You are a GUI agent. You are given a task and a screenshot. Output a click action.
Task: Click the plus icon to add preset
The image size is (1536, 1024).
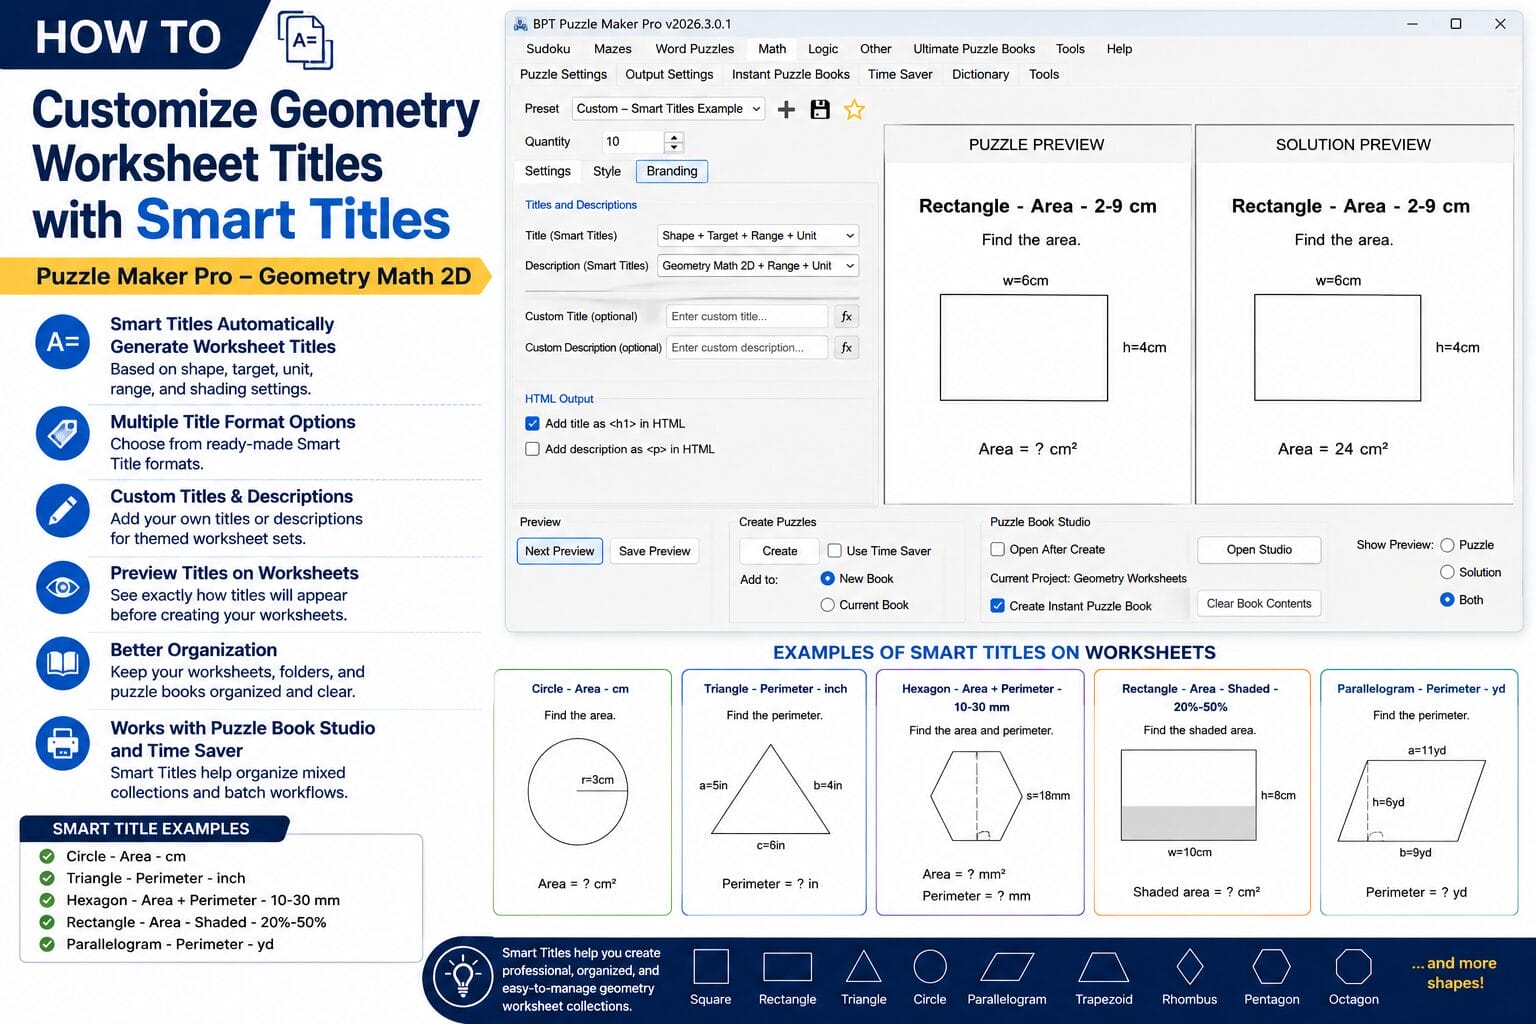(787, 109)
